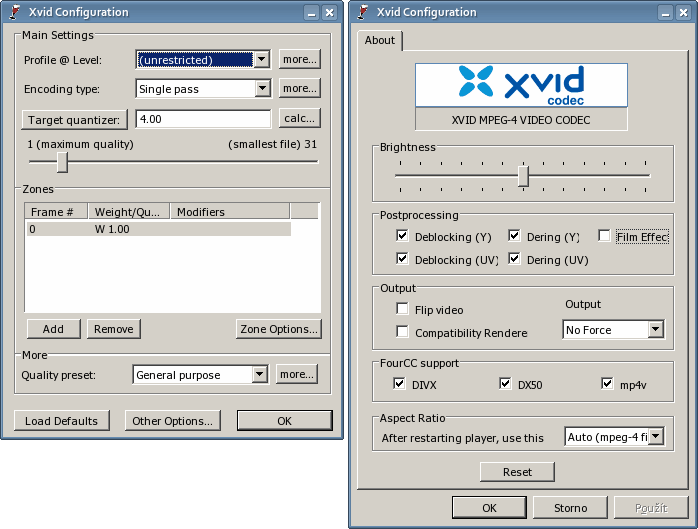Click Load Defaults button

click(61, 421)
